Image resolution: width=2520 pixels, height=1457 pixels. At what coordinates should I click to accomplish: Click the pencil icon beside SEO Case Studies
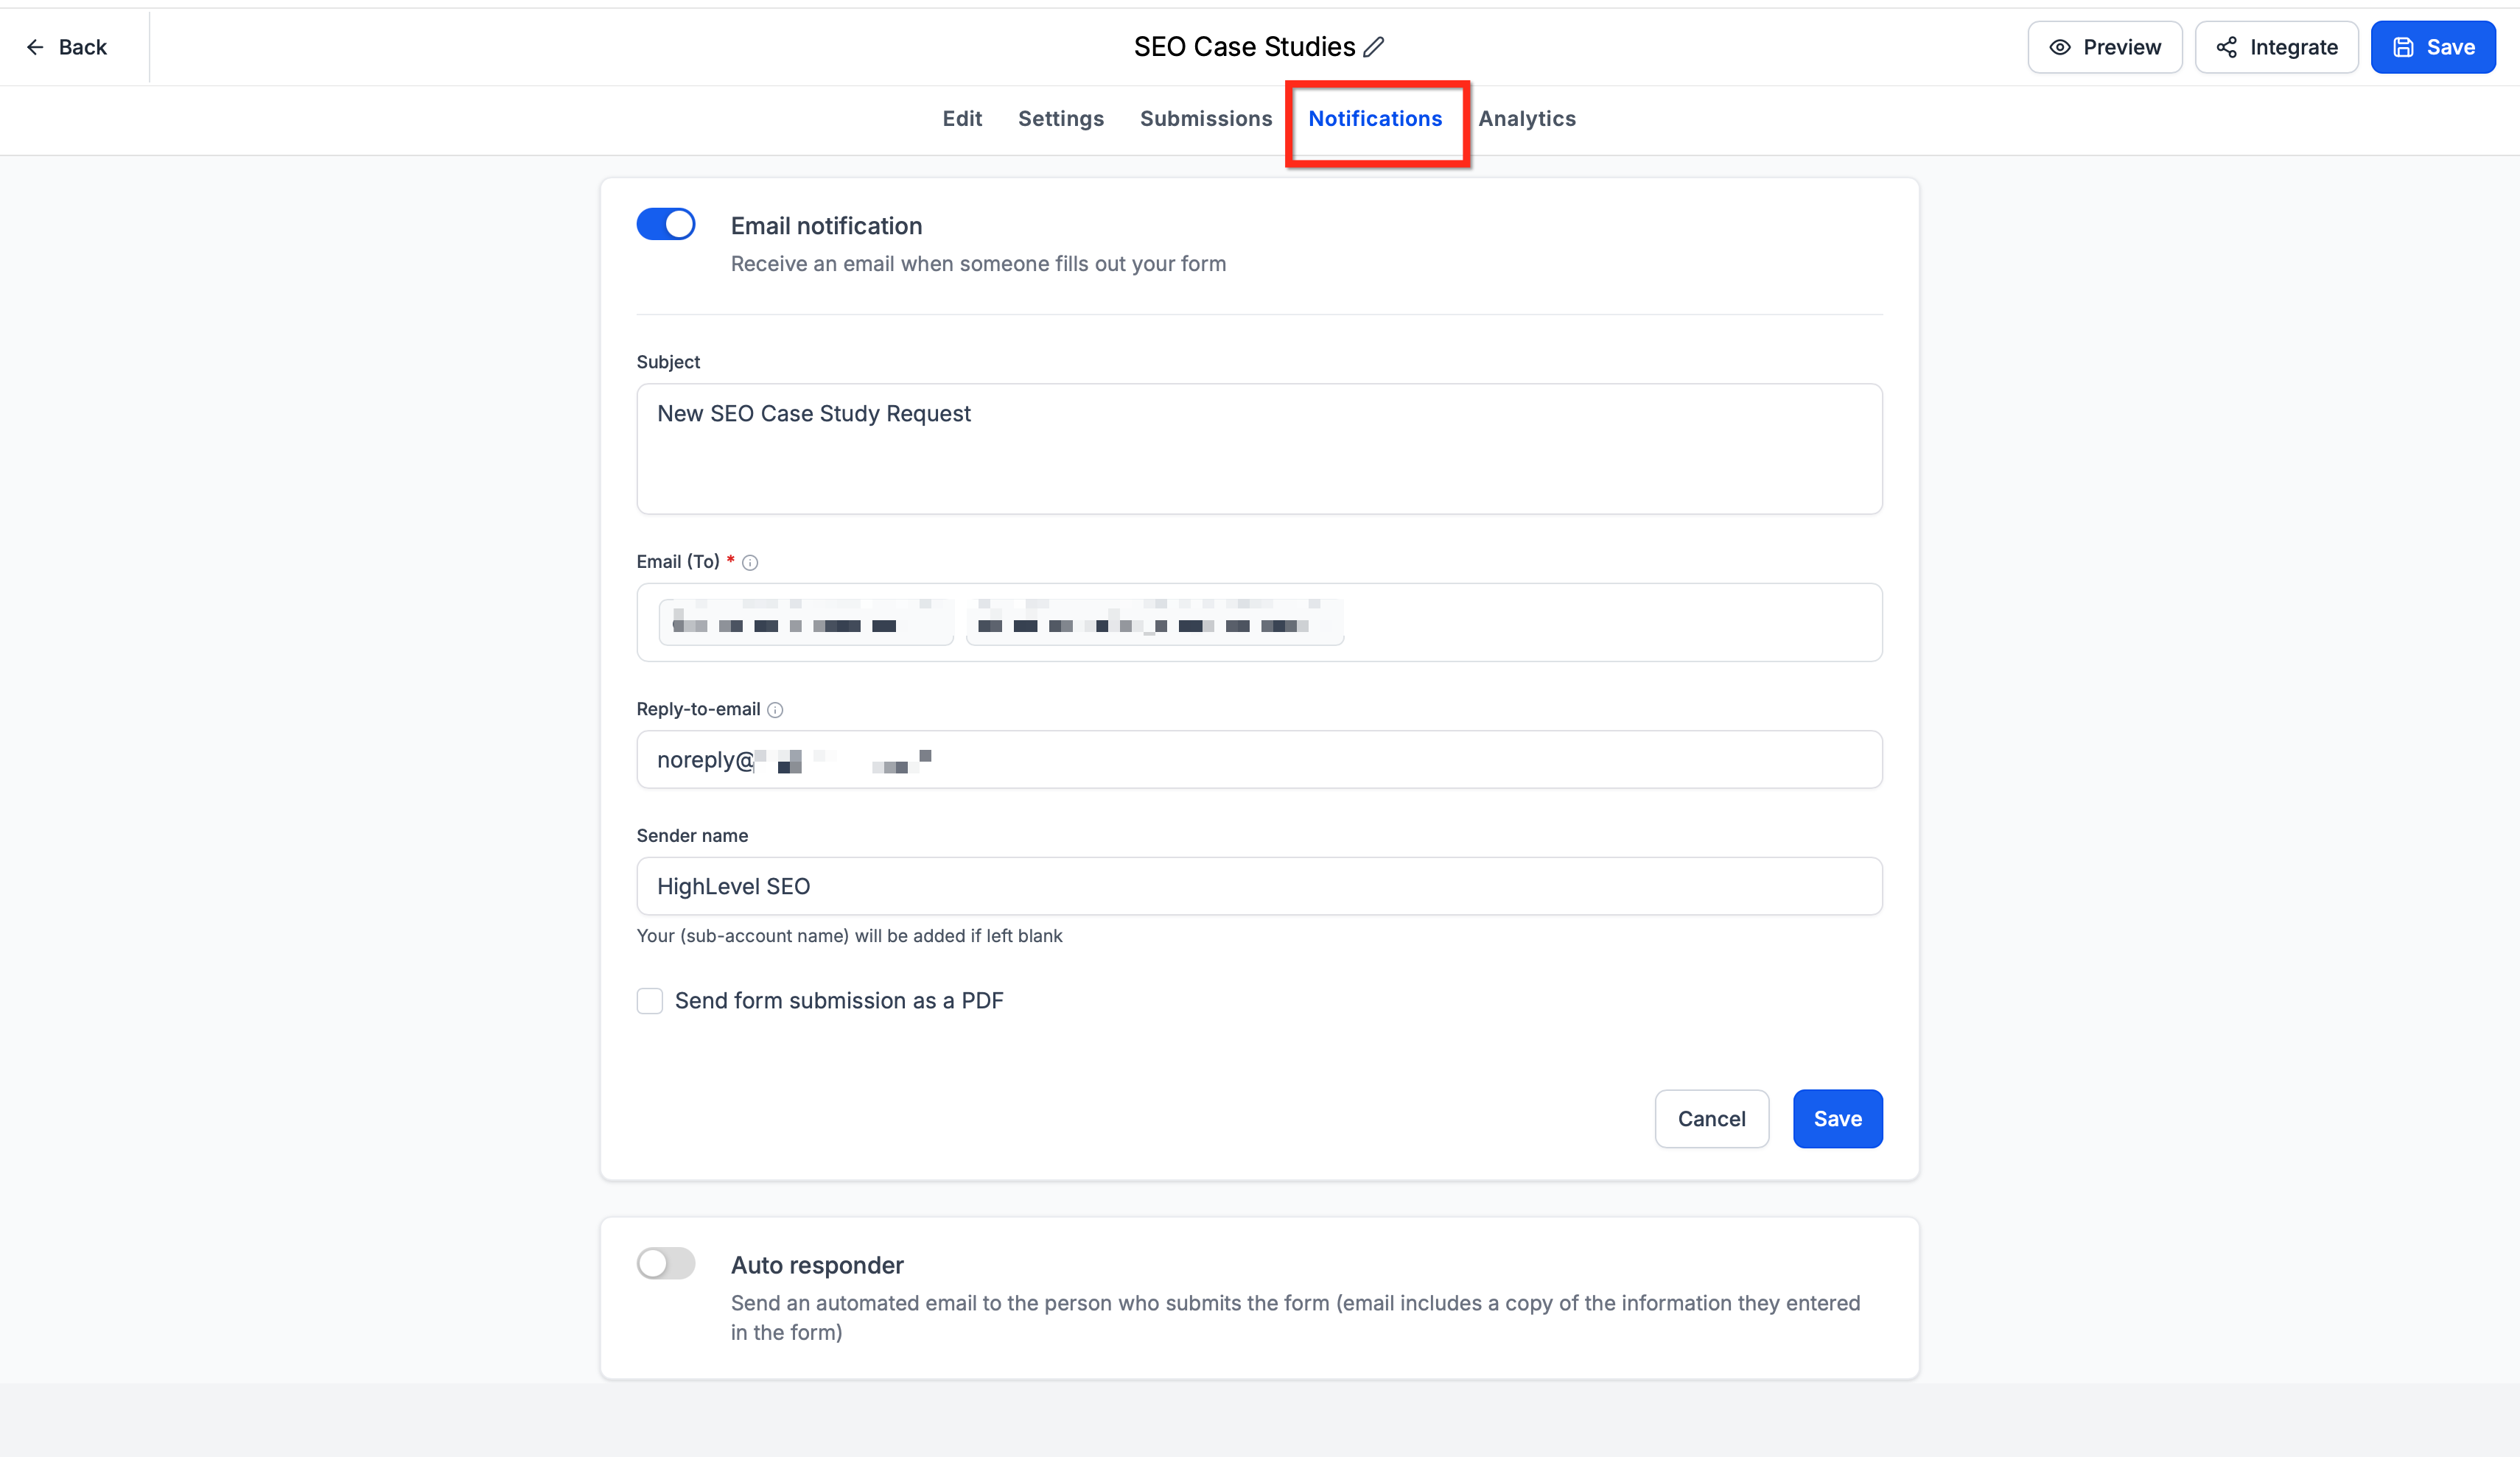(x=1374, y=47)
